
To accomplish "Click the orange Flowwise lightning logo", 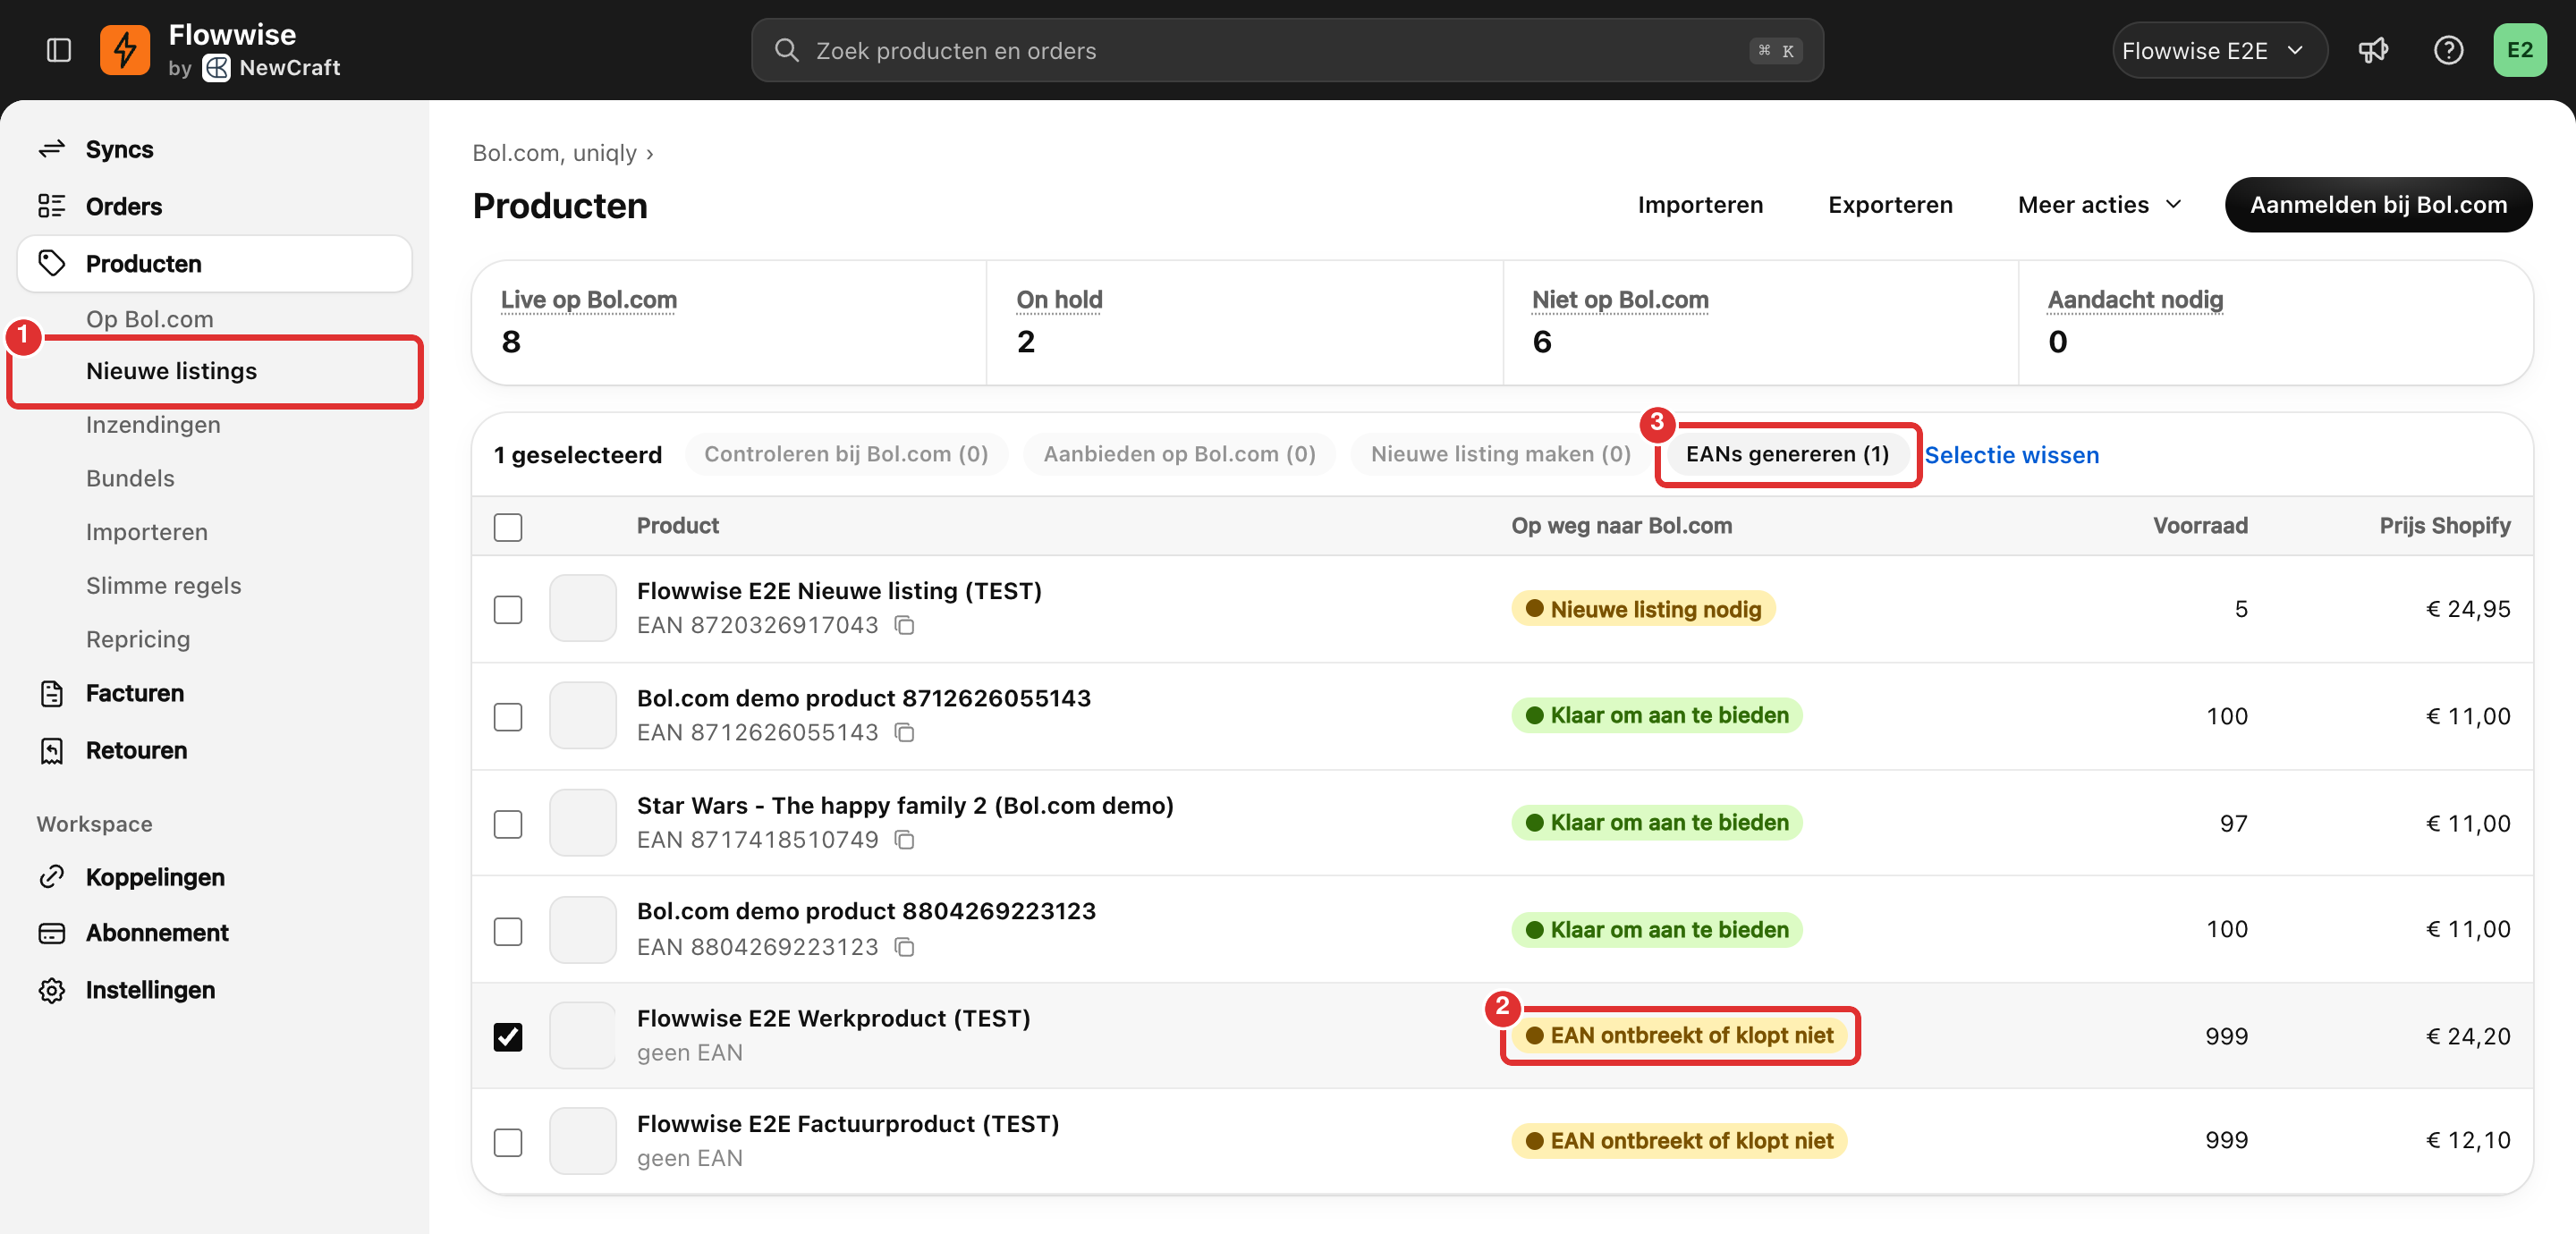I will pyautogui.click(x=125, y=50).
